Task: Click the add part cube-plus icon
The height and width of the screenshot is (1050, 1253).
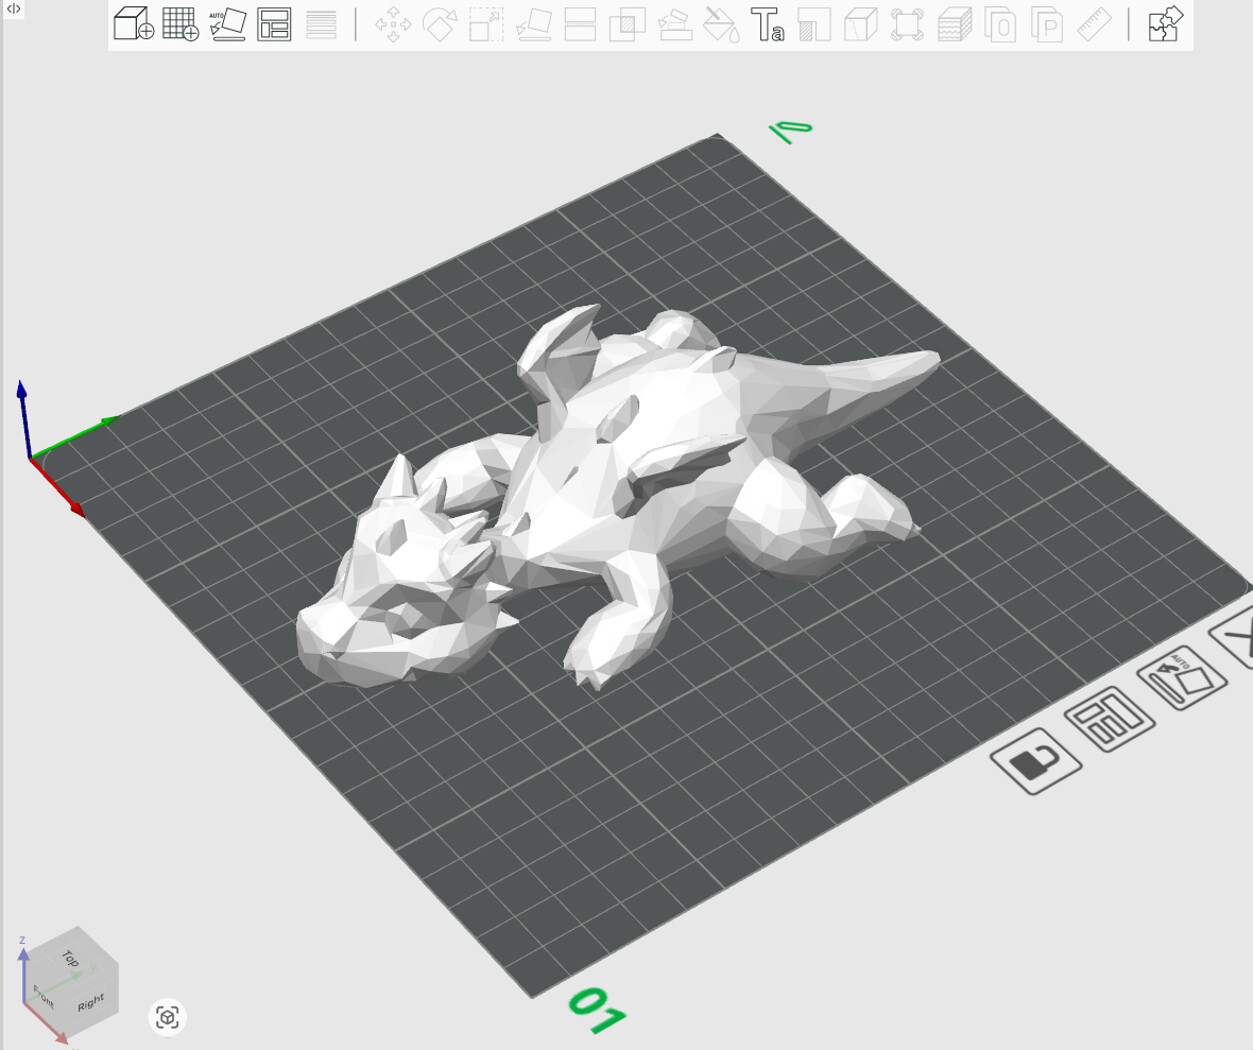Action: [x=133, y=24]
